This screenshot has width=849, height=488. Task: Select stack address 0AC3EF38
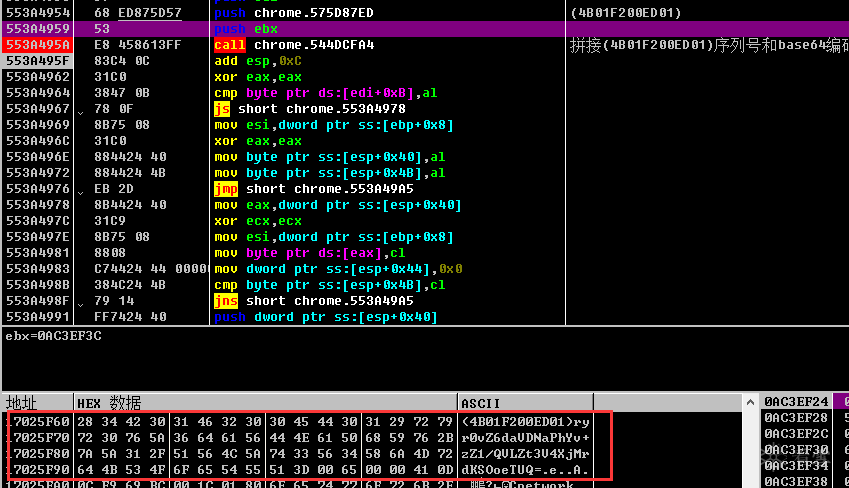click(x=796, y=482)
